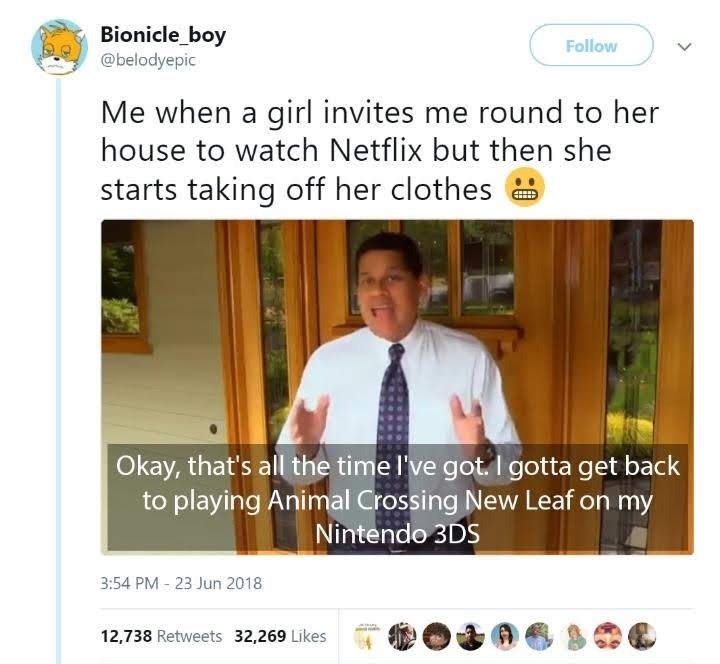
Task: View the 12,738 Retweets list
Action: 161,636
